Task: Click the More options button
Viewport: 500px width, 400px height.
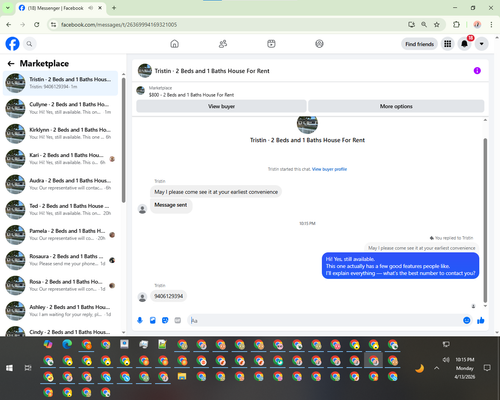Action: 396,106
